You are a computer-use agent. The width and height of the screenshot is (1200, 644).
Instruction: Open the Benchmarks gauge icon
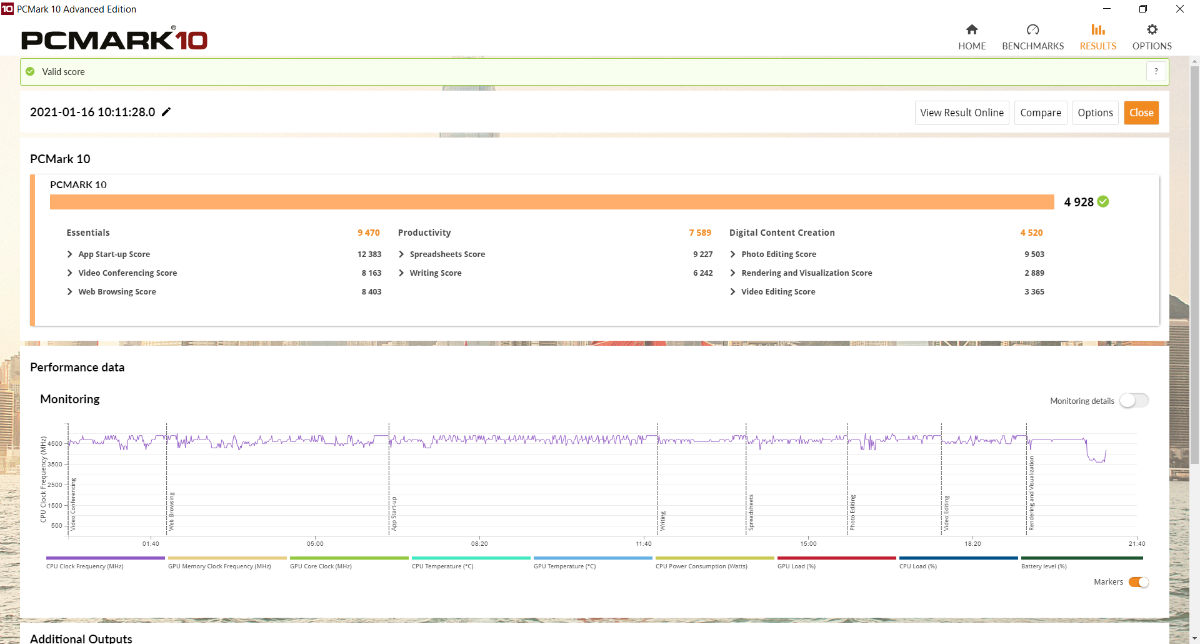[1032, 30]
